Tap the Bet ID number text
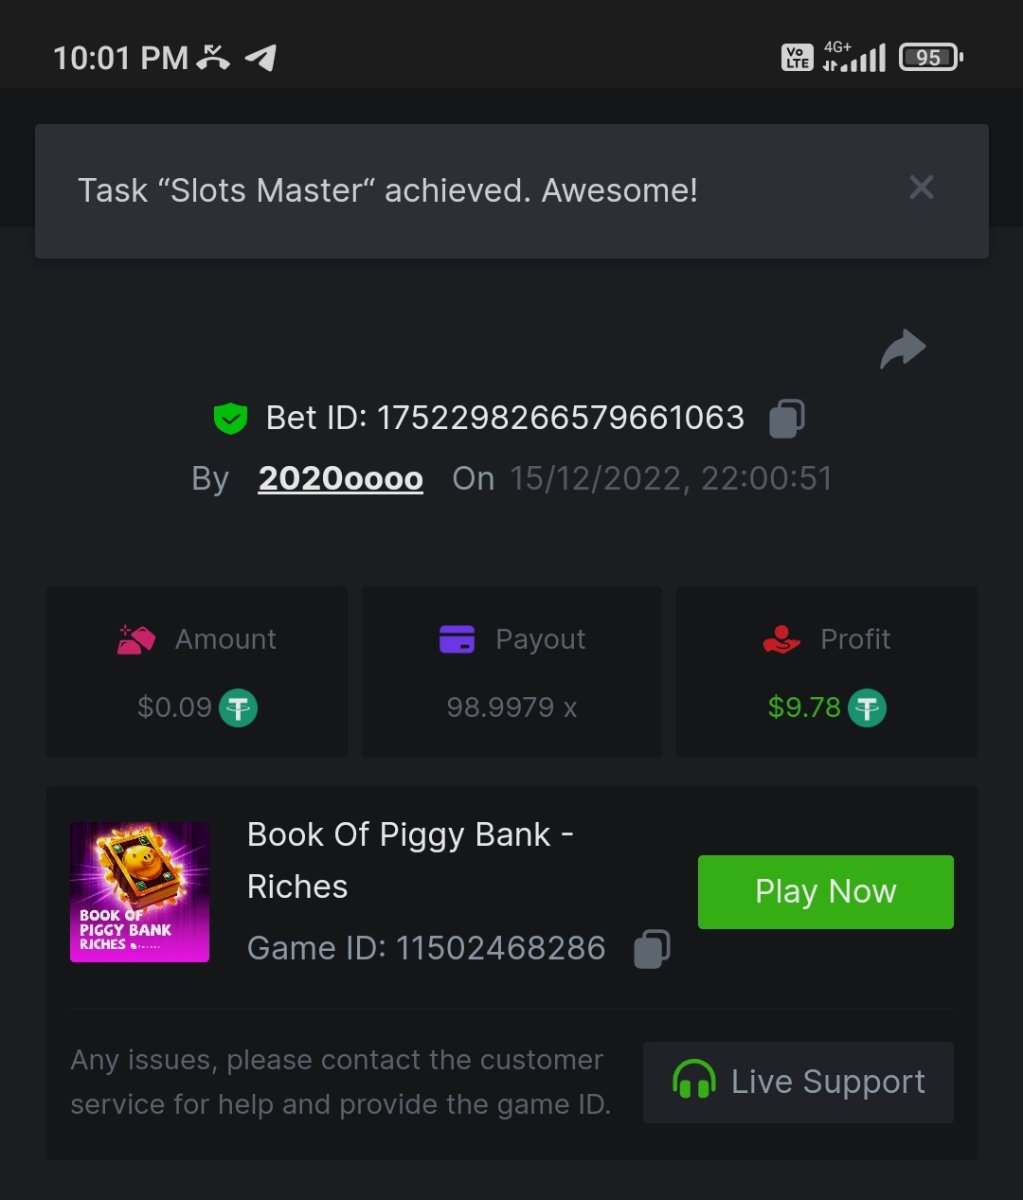This screenshot has width=1023, height=1200. point(560,418)
